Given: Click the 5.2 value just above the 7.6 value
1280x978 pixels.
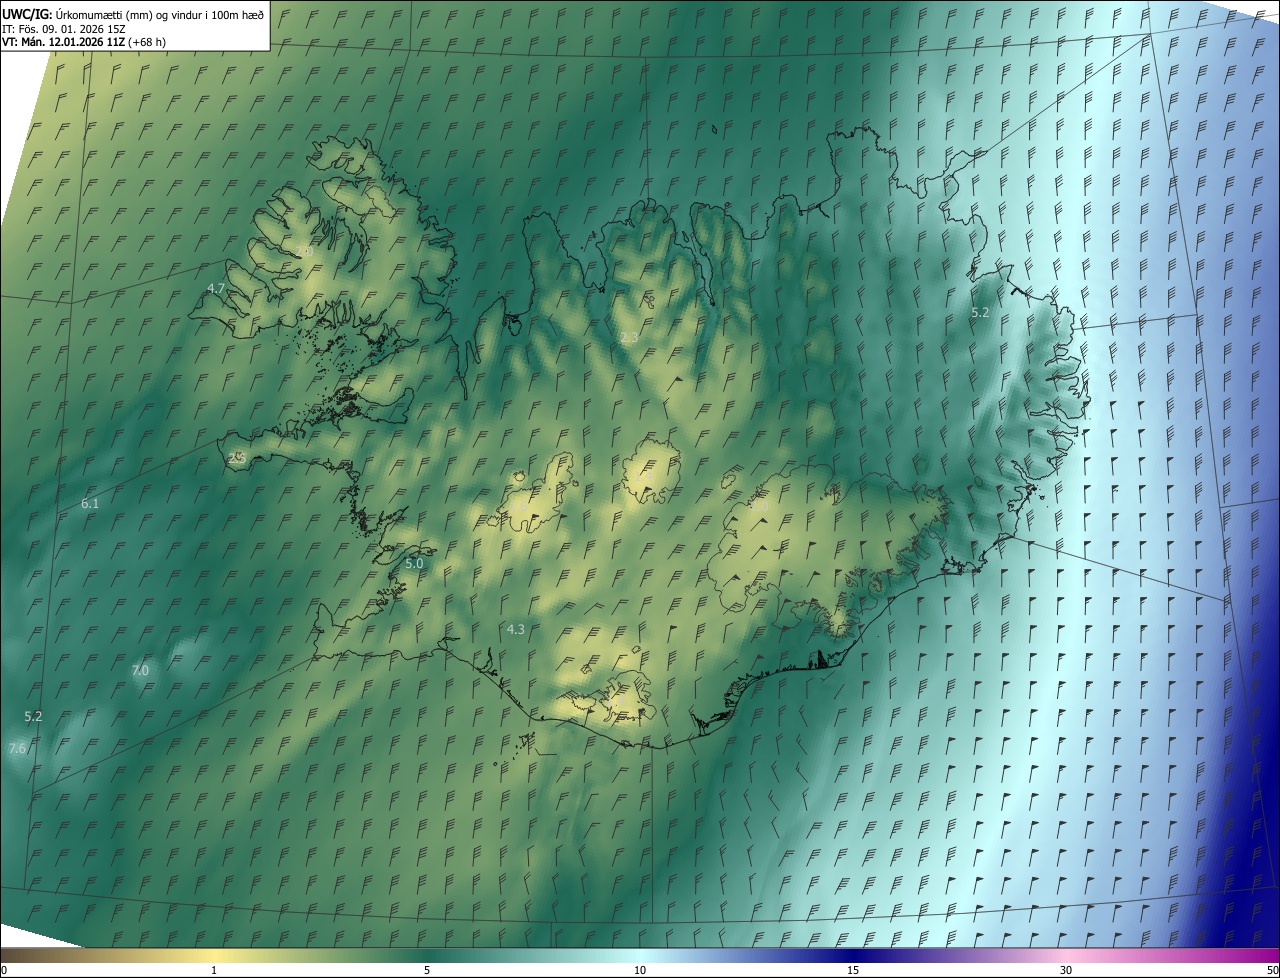Looking at the screenshot, I should [33, 717].
